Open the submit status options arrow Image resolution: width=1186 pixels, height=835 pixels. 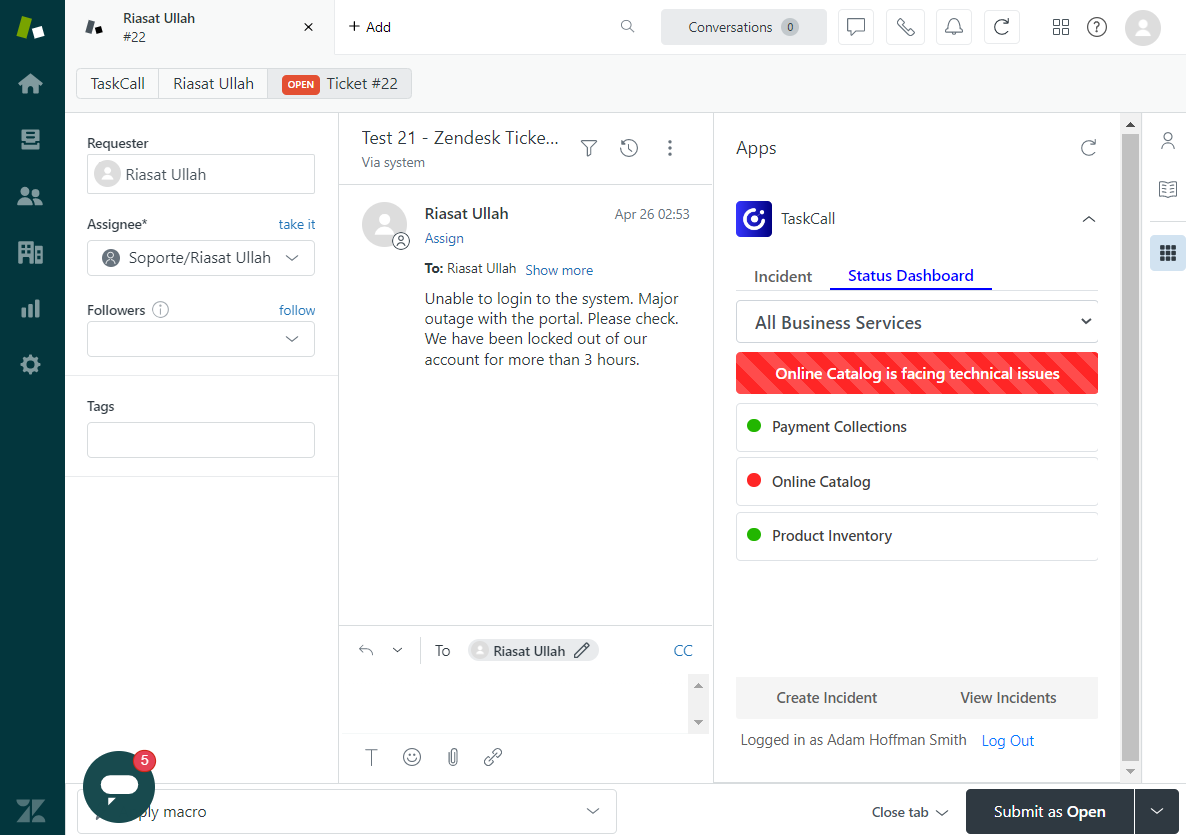(x=1157, y=812)
